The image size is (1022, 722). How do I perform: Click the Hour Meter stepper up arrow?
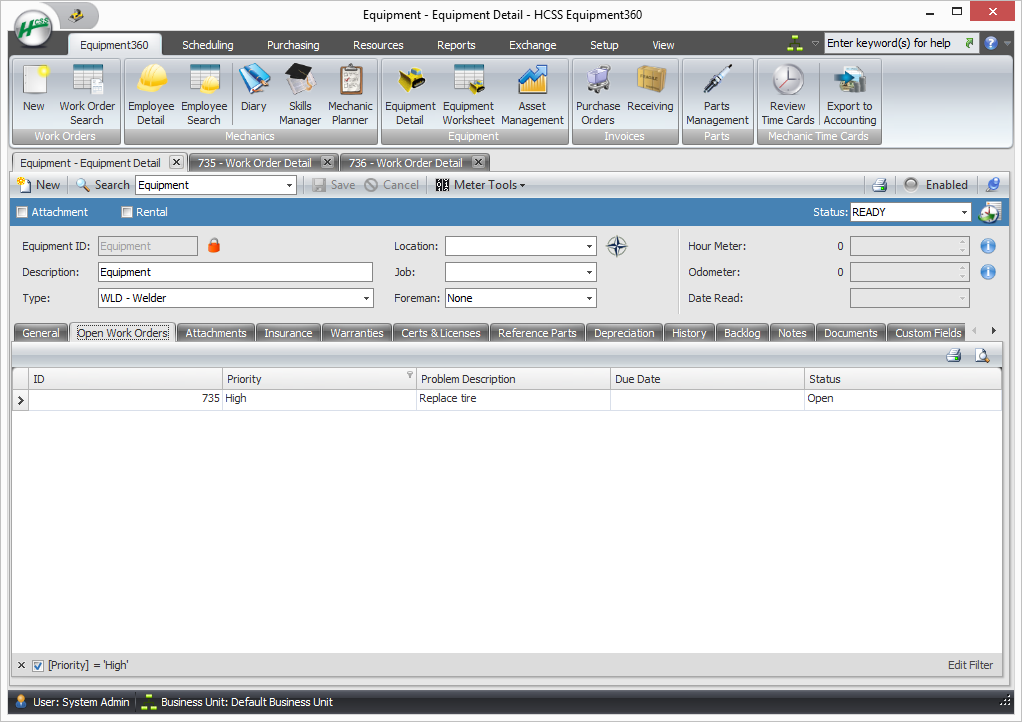(963, 242)
